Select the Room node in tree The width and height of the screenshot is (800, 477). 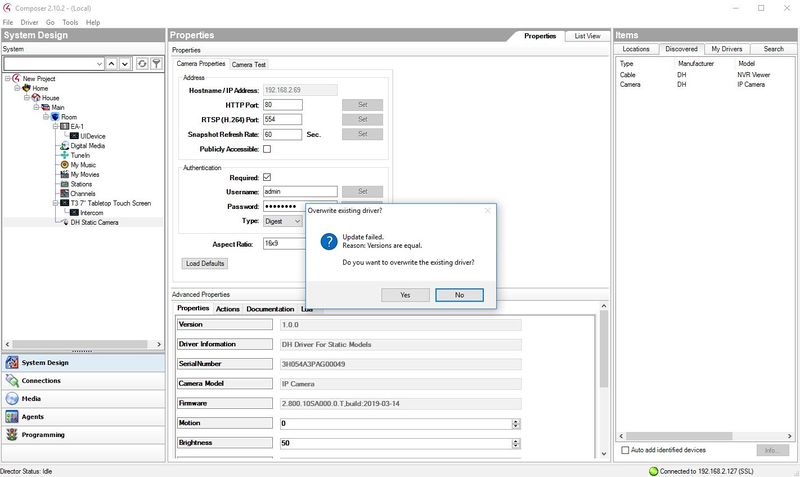point(69,117)
